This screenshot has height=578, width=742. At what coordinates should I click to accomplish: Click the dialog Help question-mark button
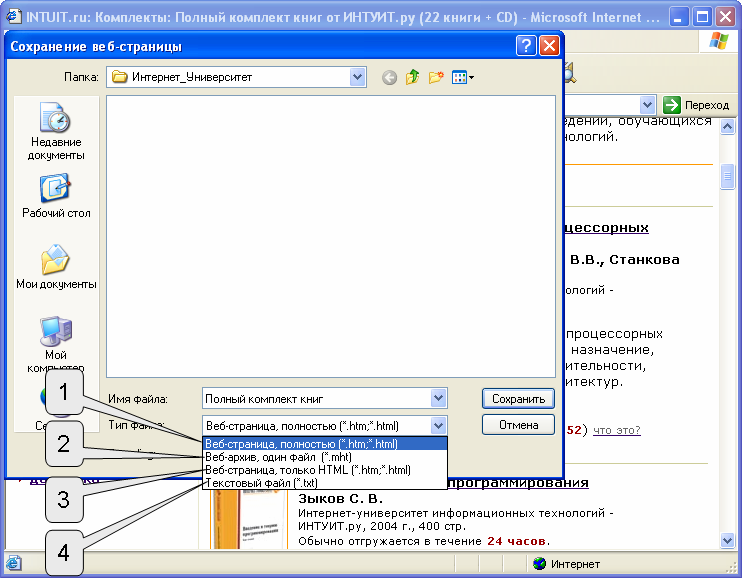pos(526,46)
